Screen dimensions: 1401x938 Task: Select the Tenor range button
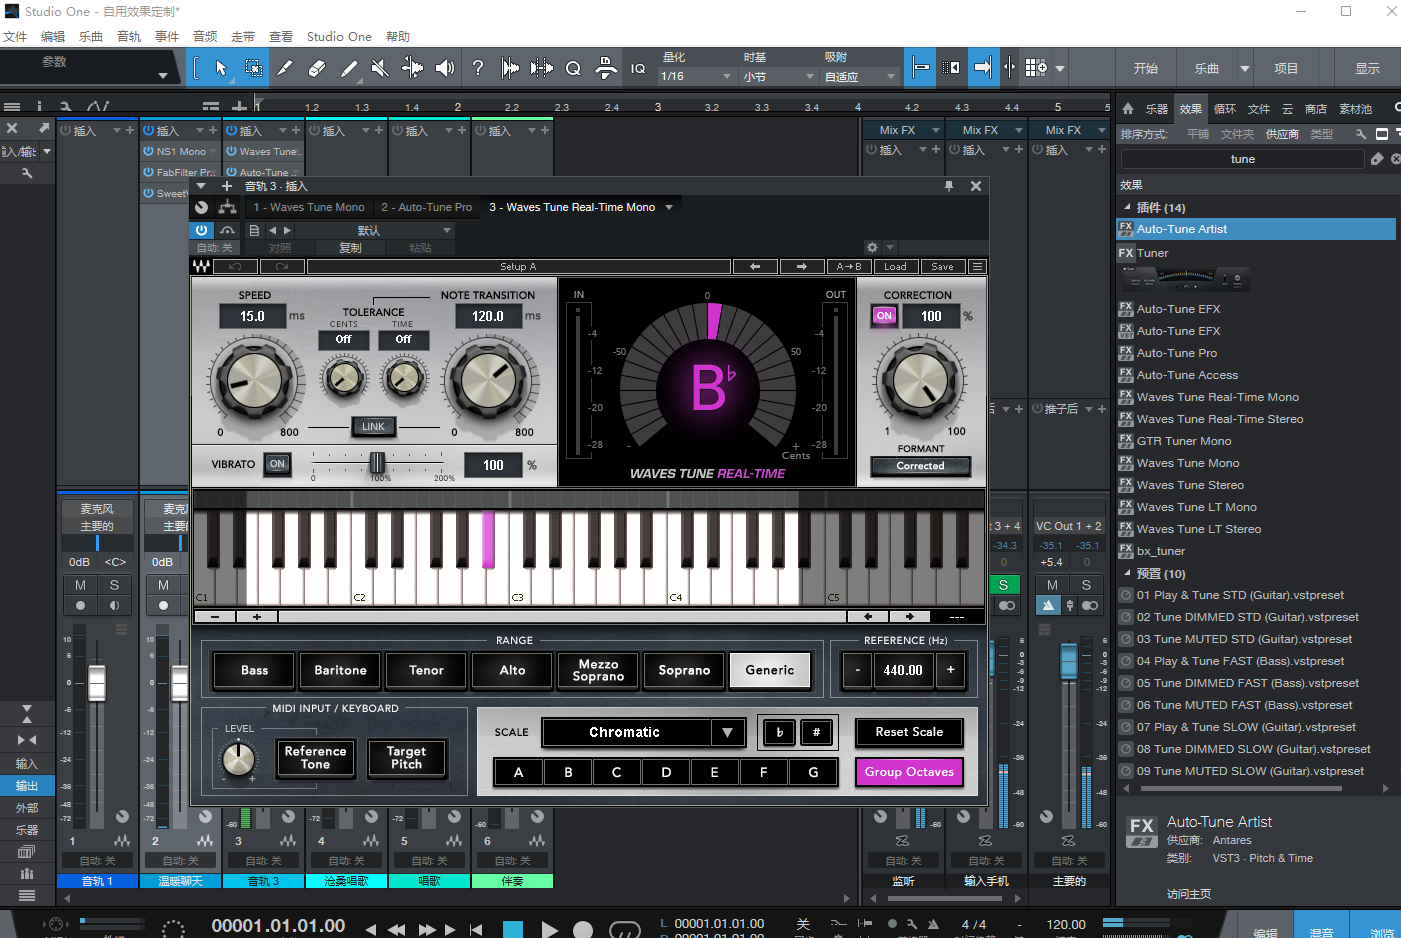[x=426, y=670]
